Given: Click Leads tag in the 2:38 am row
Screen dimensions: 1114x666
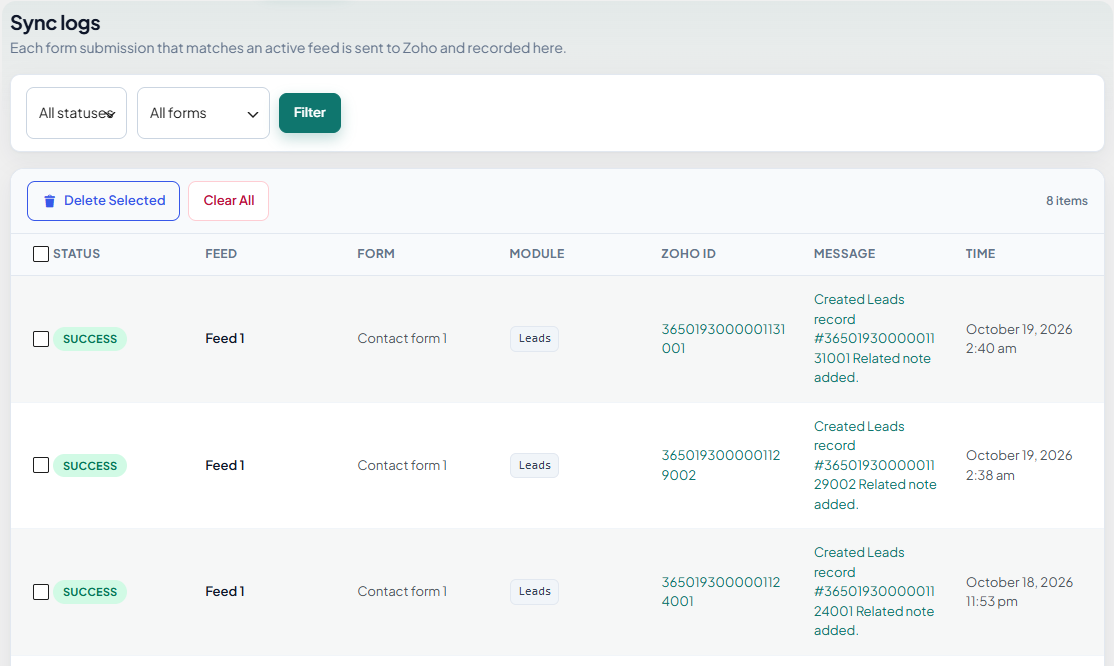Looking at the screenshot, I should [534, 466].
